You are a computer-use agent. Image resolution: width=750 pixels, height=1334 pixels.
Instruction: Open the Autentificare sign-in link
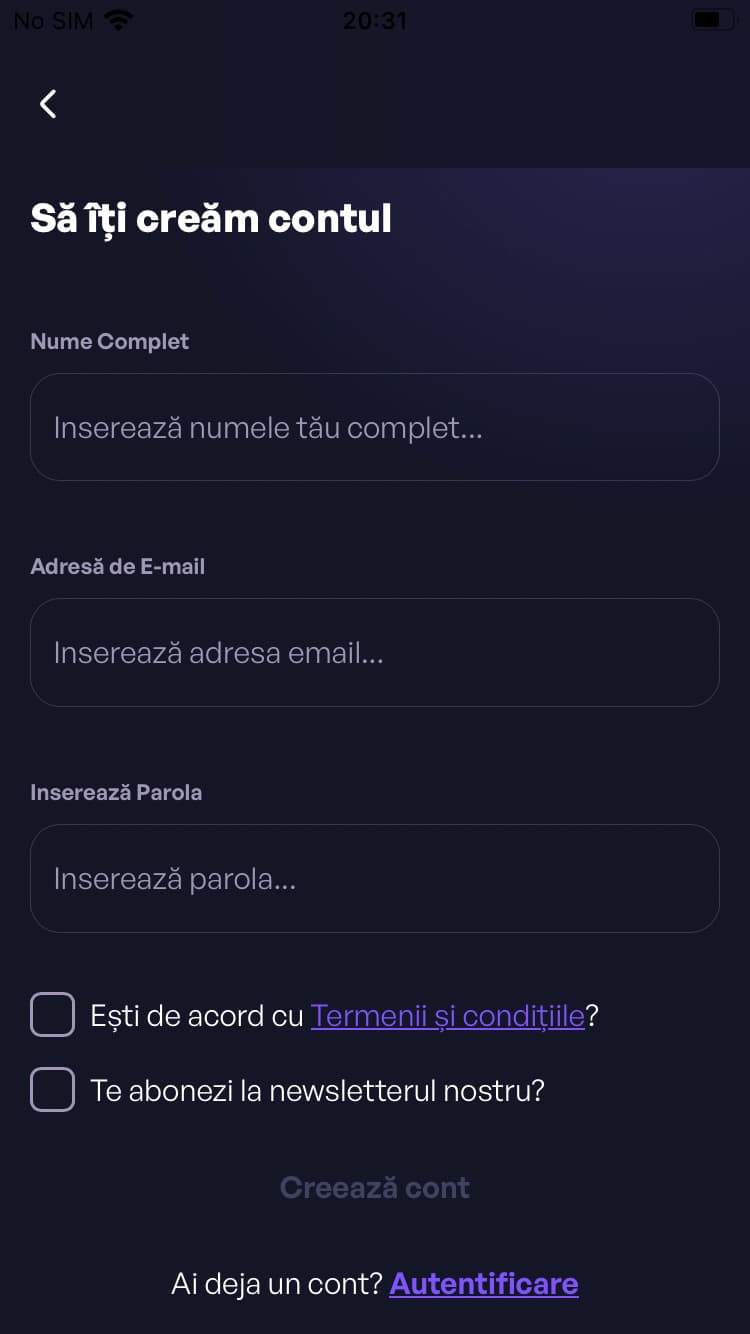[x=484, y=1283]
